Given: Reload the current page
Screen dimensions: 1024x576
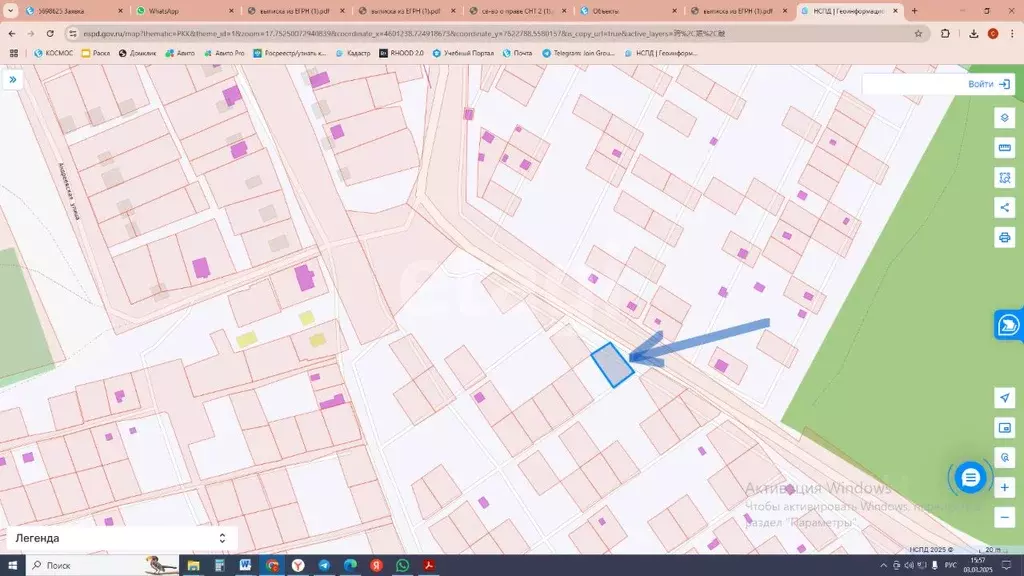Looking at the screenshot, I should [50, 33].
